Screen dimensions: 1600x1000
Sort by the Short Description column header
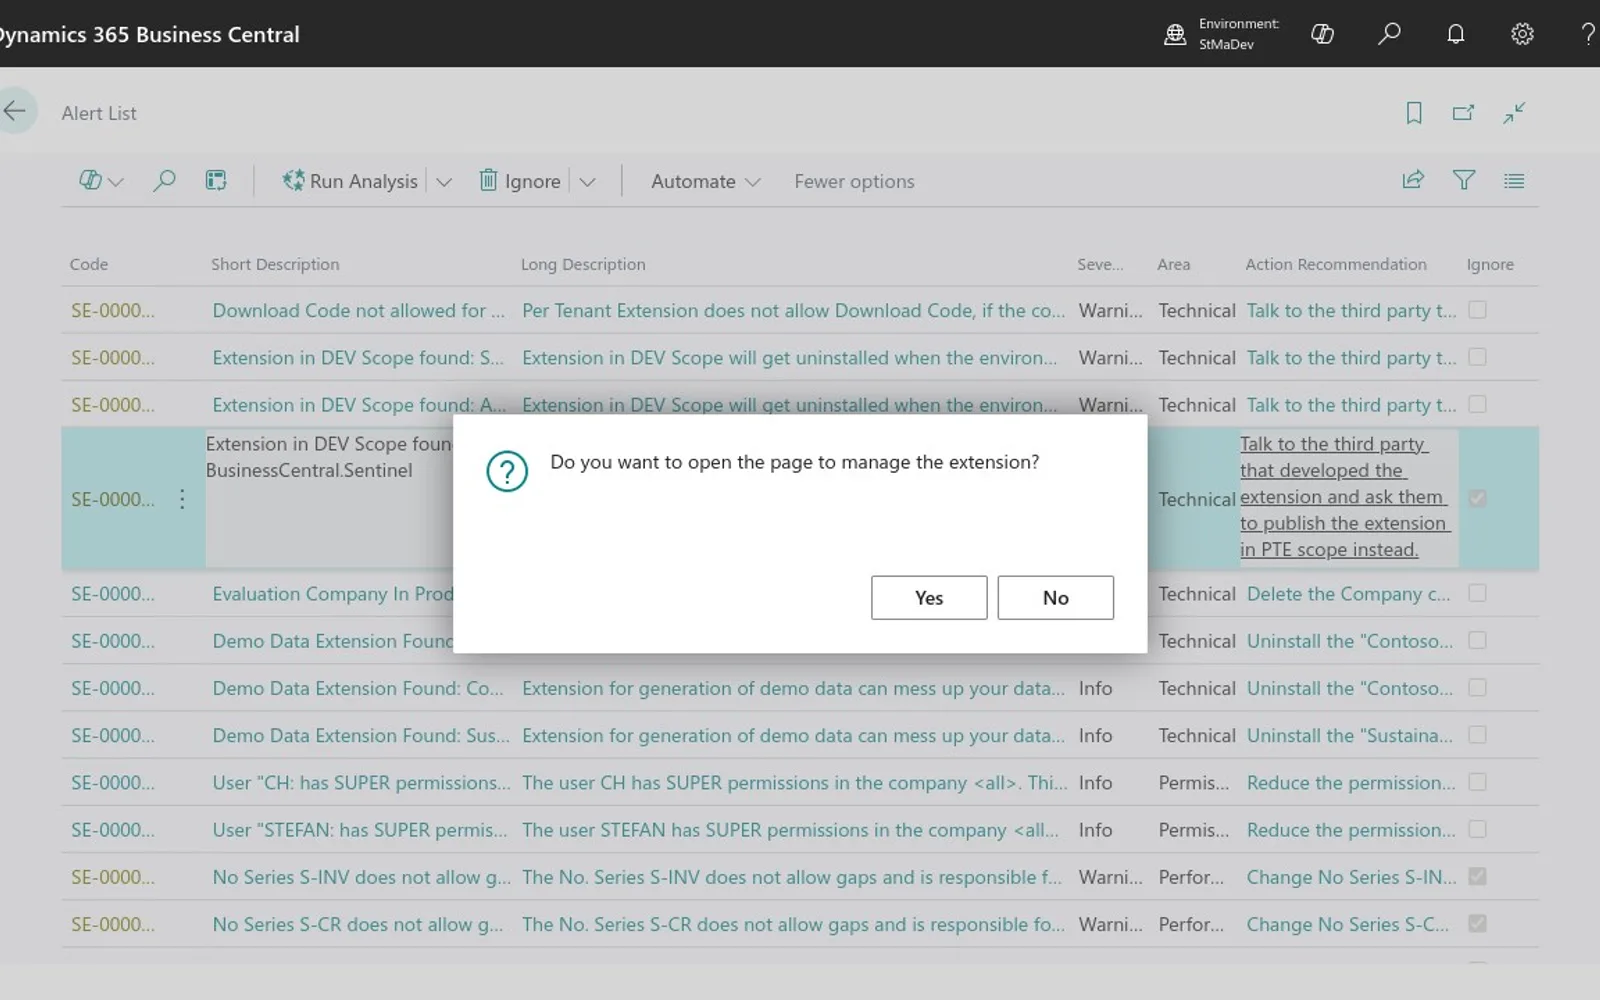(x=275, y=264)
